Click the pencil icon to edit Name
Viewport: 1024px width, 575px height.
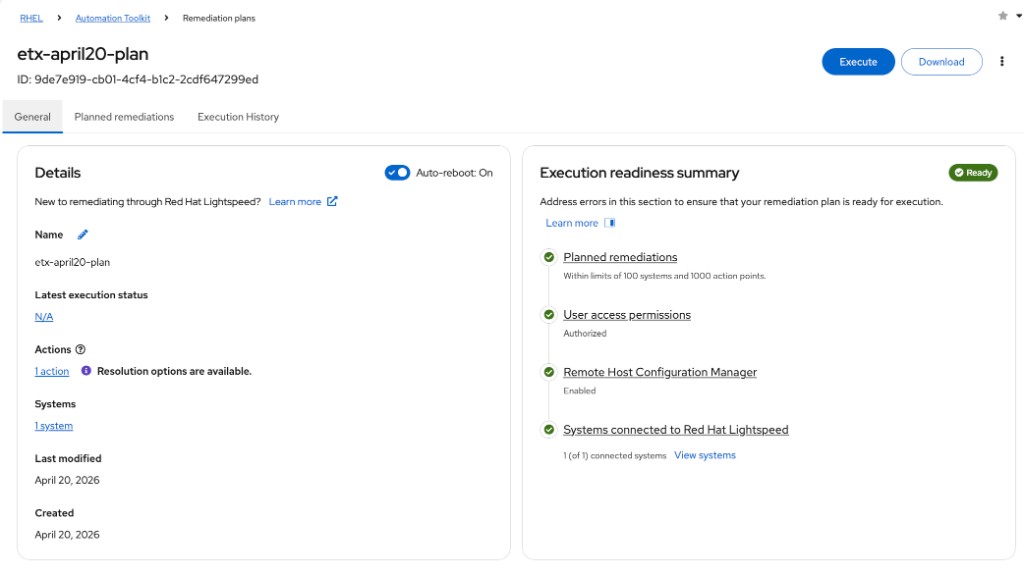tap(82, 235)
